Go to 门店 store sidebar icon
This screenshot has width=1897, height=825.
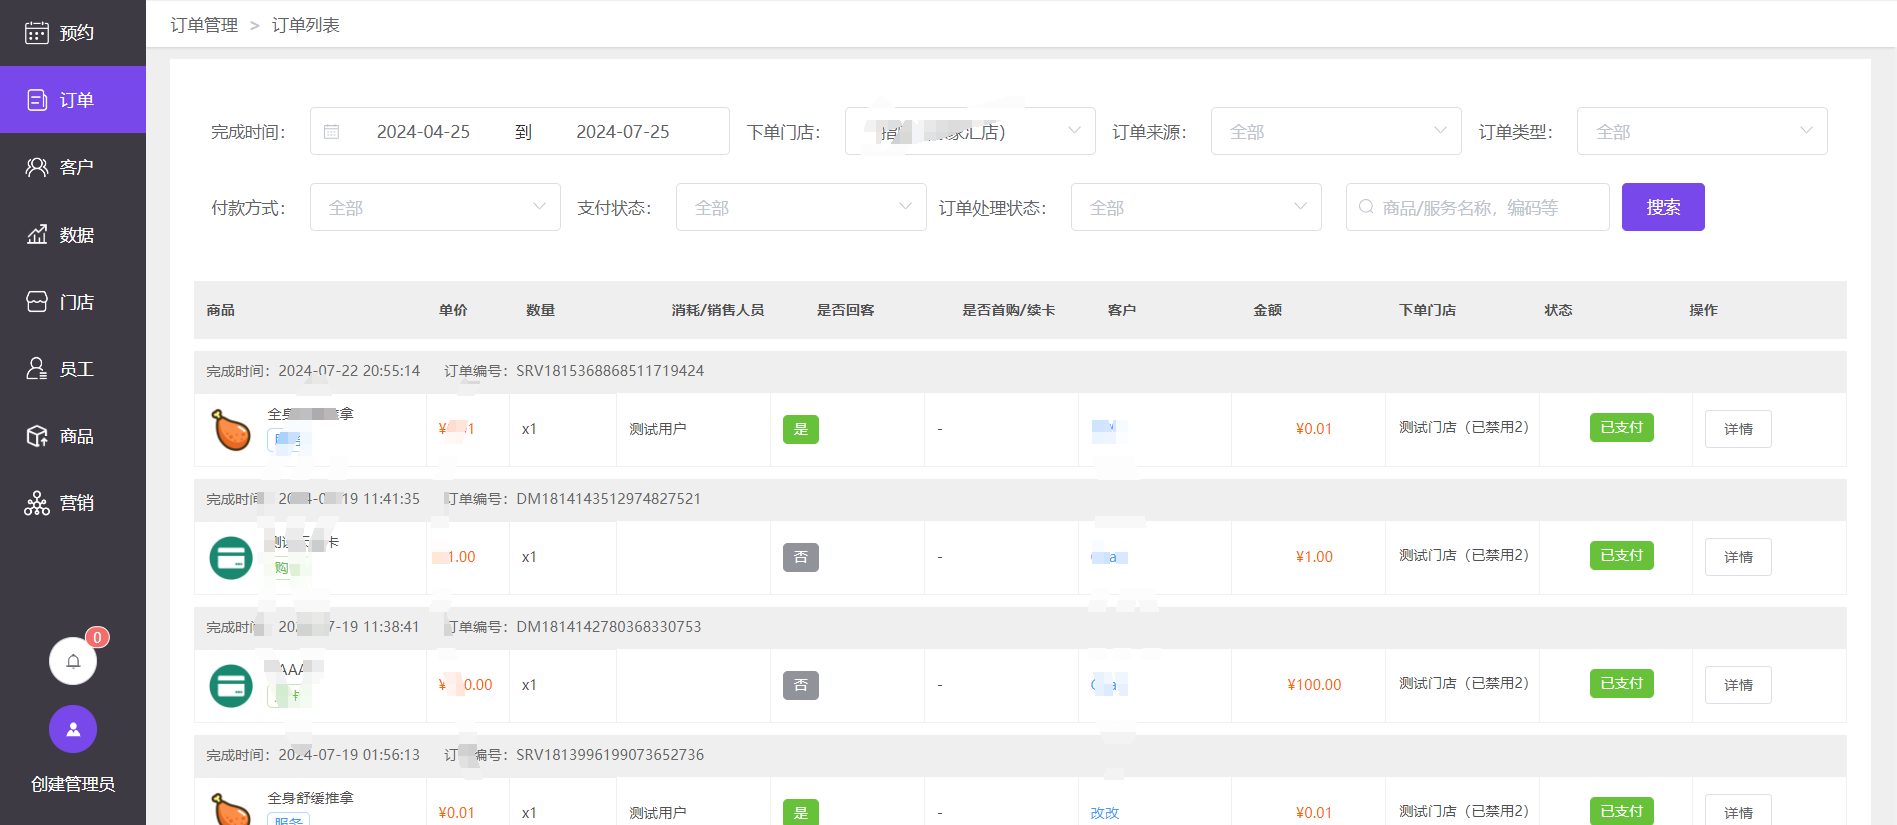click(37, 302)
